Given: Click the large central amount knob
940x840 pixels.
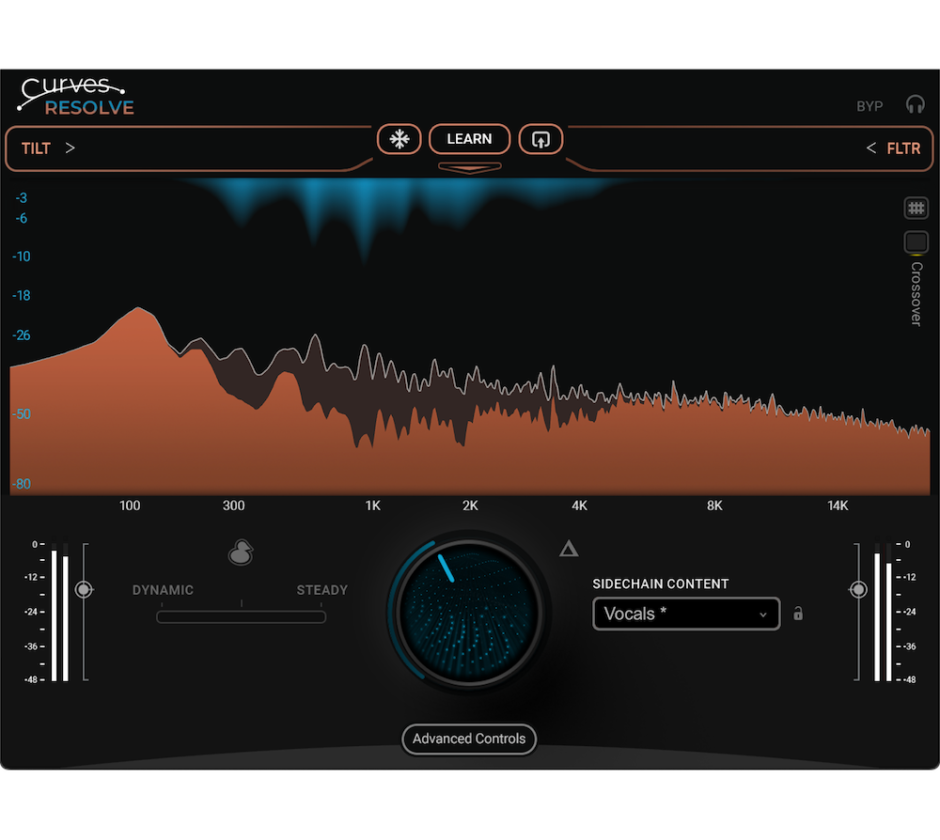Looking at the screenshot, I should point(469,610).
